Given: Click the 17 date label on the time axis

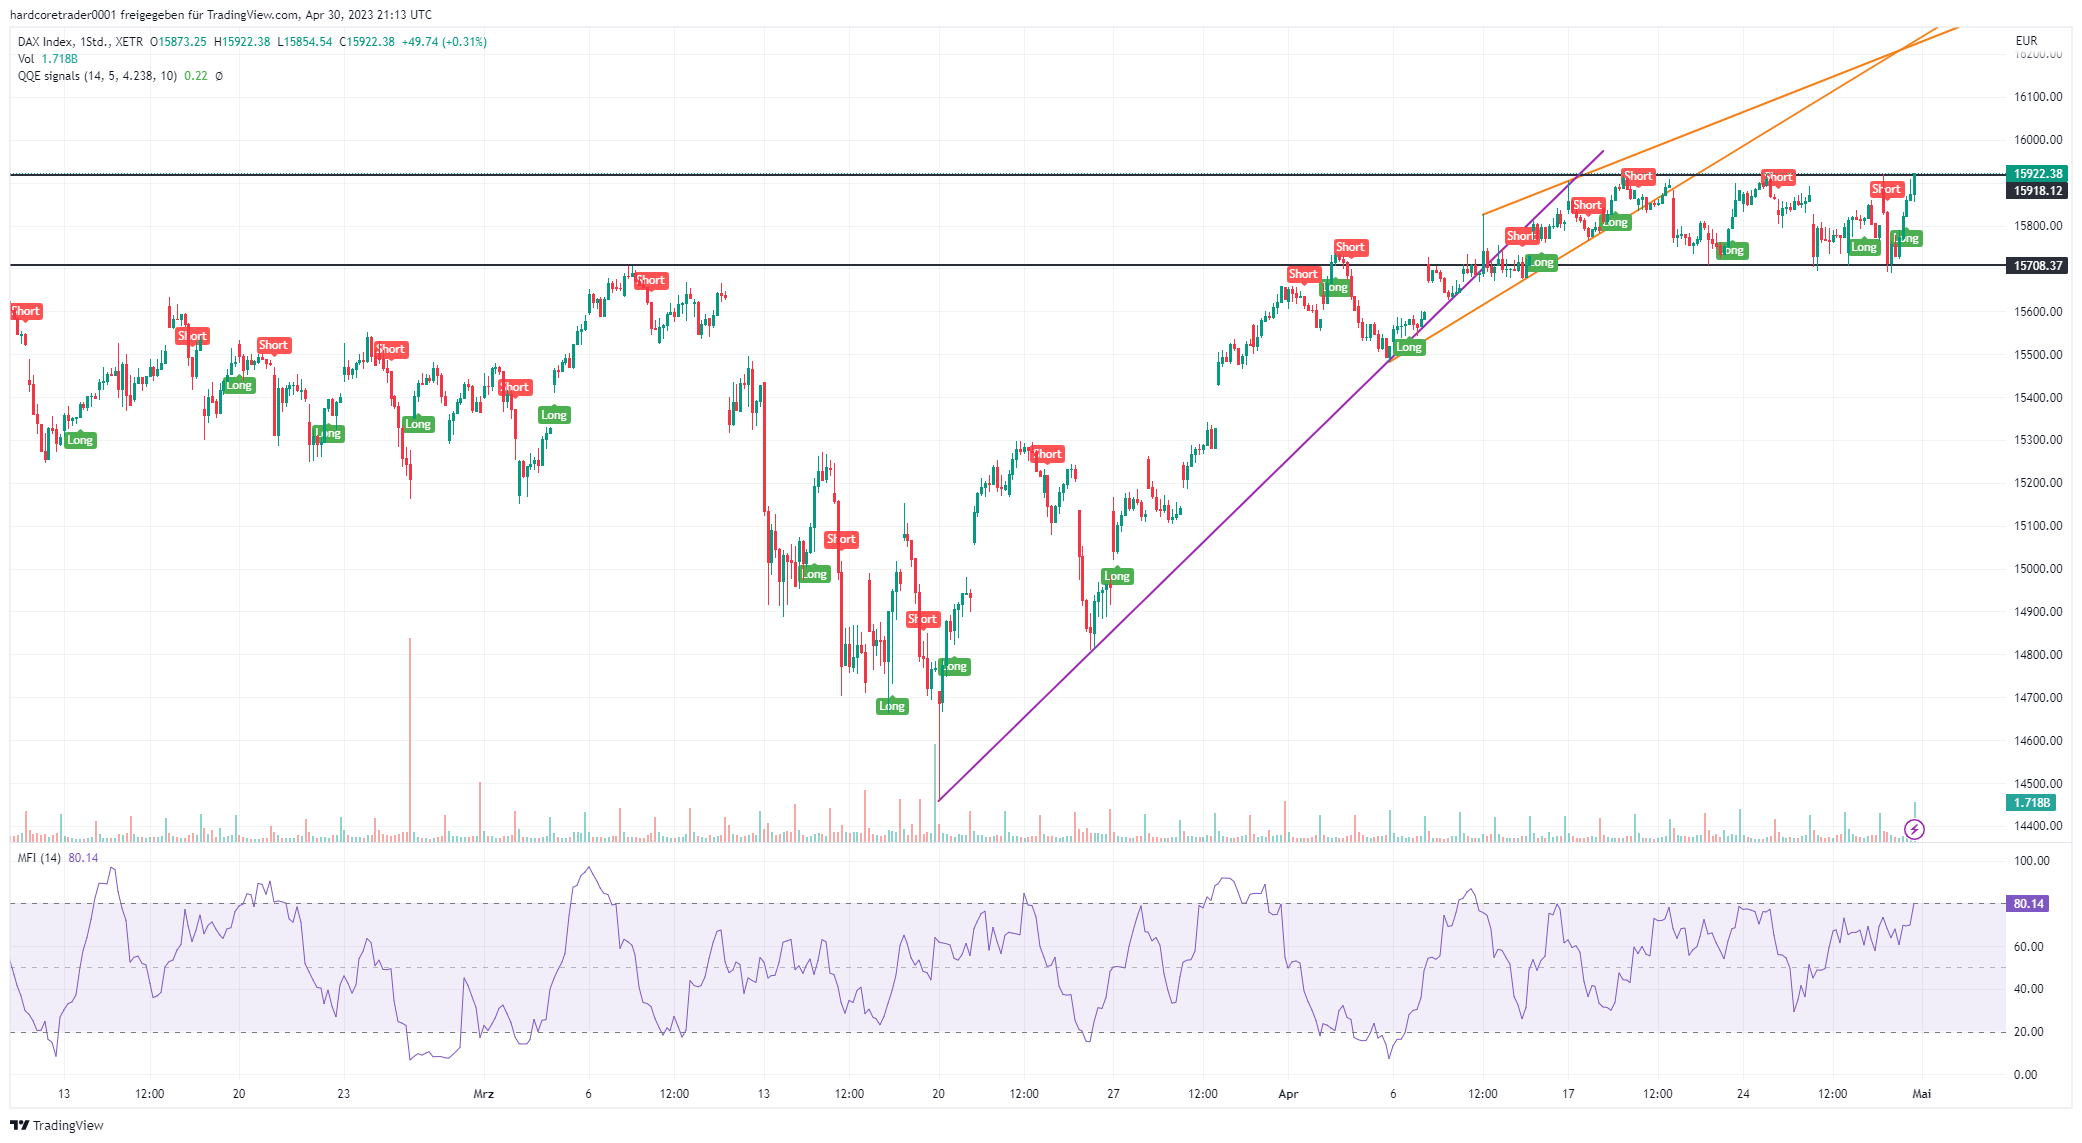Looking at the screenshot, I should click(1568, 1094).
